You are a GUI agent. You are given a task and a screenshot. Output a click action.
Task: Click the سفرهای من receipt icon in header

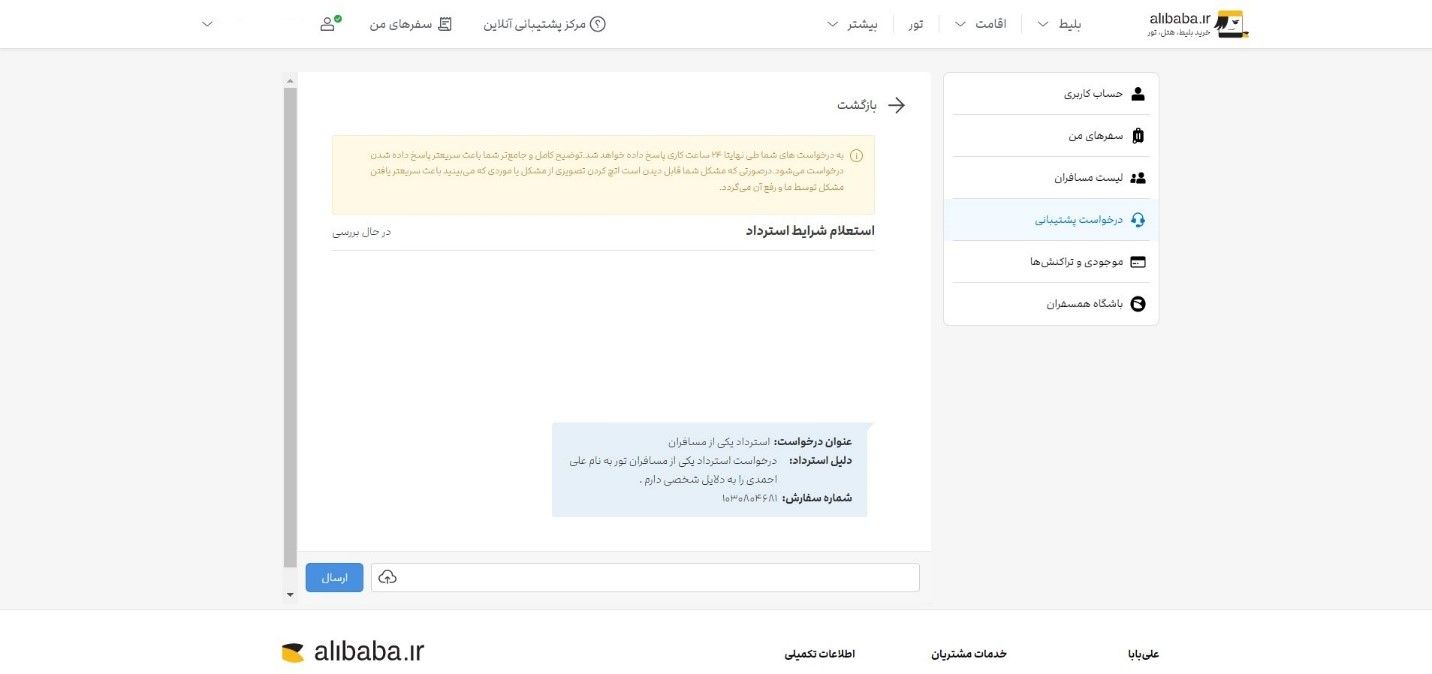tap(445, 24)
